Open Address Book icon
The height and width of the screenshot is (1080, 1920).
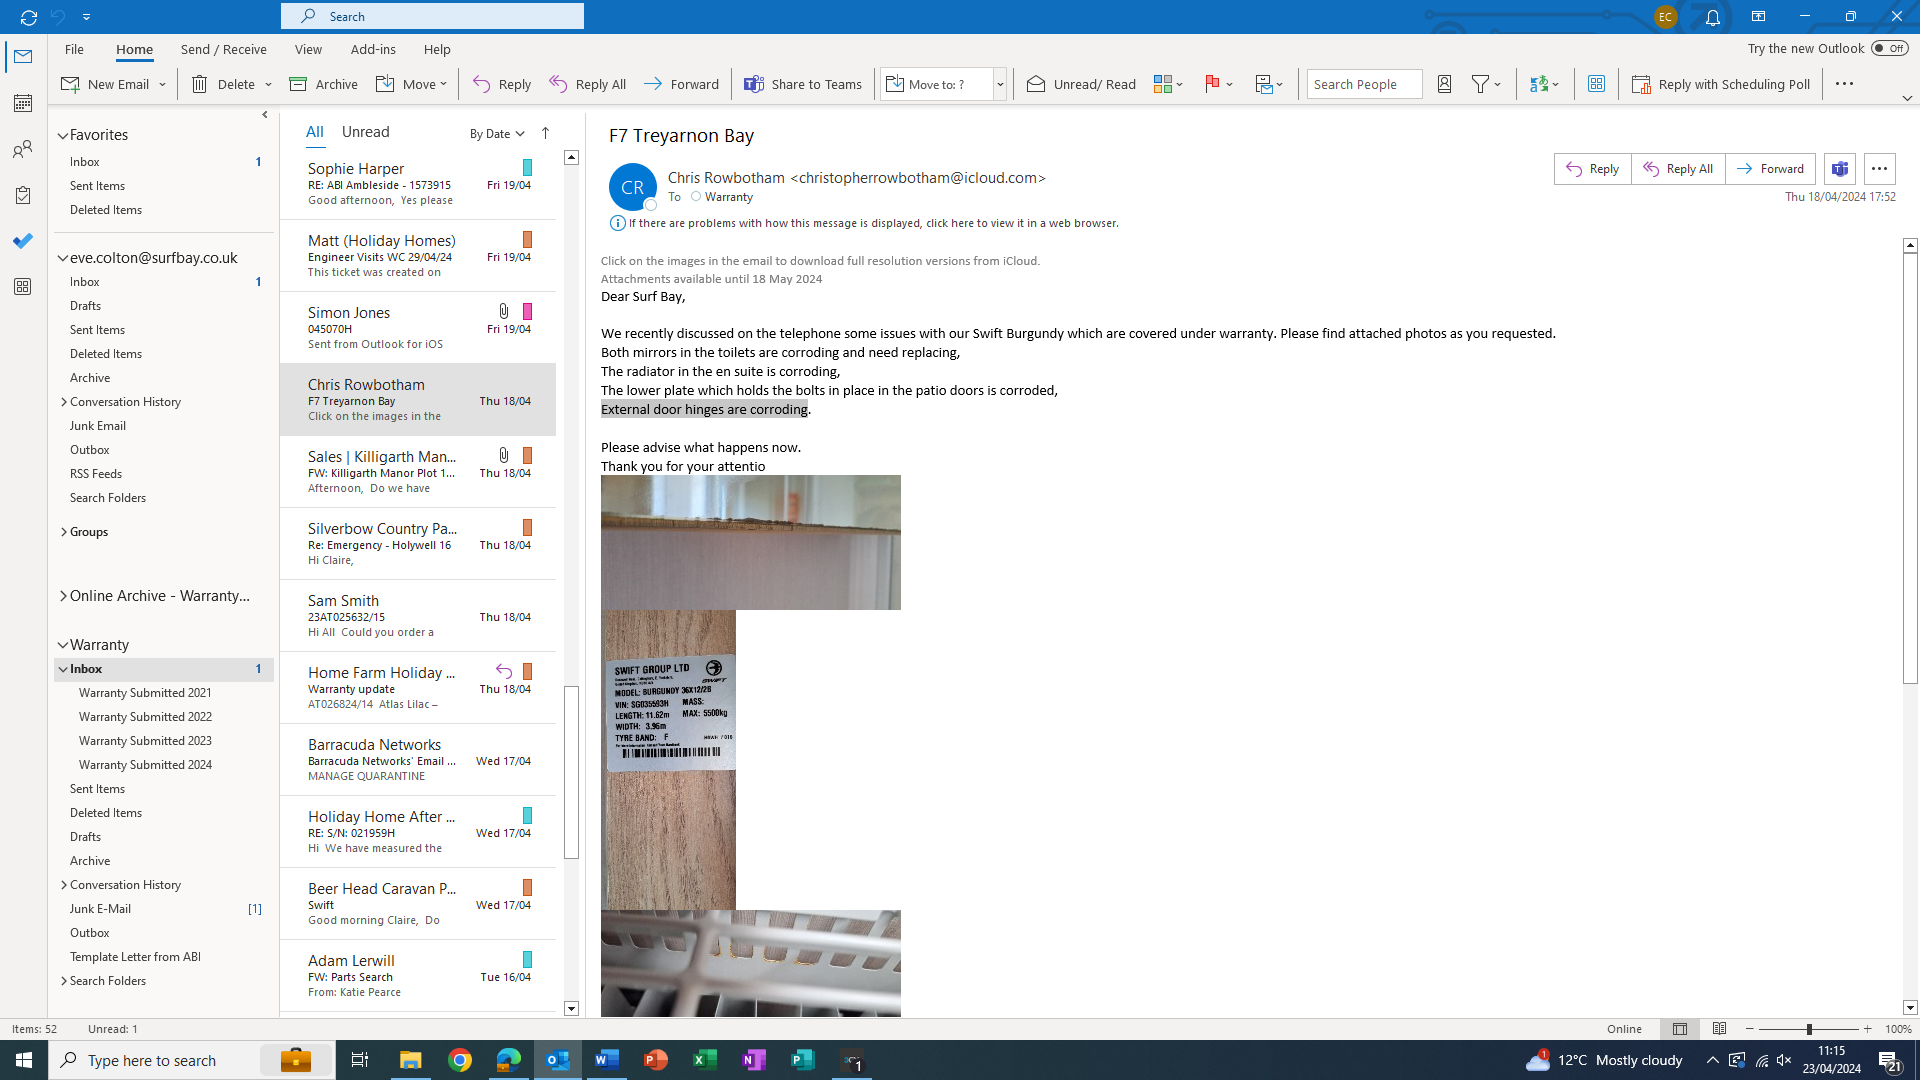1444,84
